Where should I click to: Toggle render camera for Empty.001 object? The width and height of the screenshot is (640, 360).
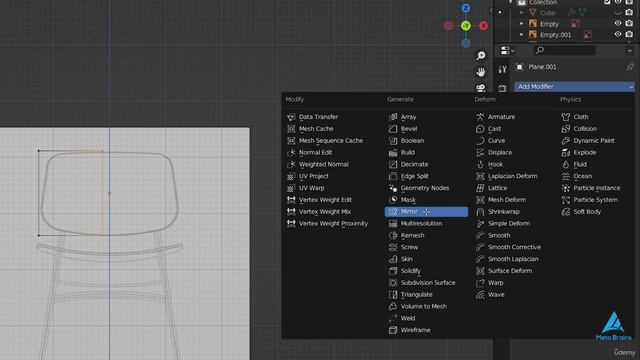coord(629,35)
